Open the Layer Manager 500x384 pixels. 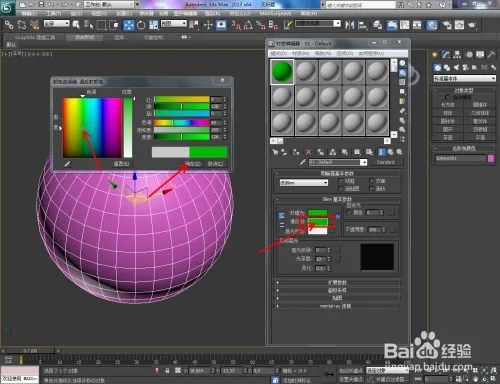(x=377, y=25)
